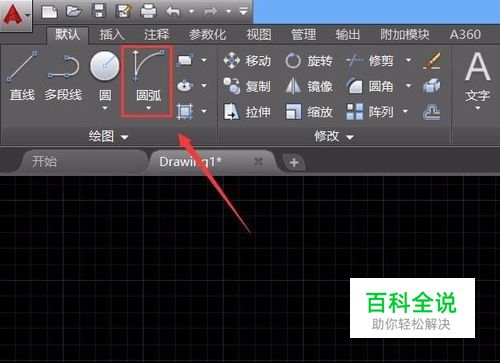
Task: Select the 缩放 scale tool
Action: click(x=309, y=112)
